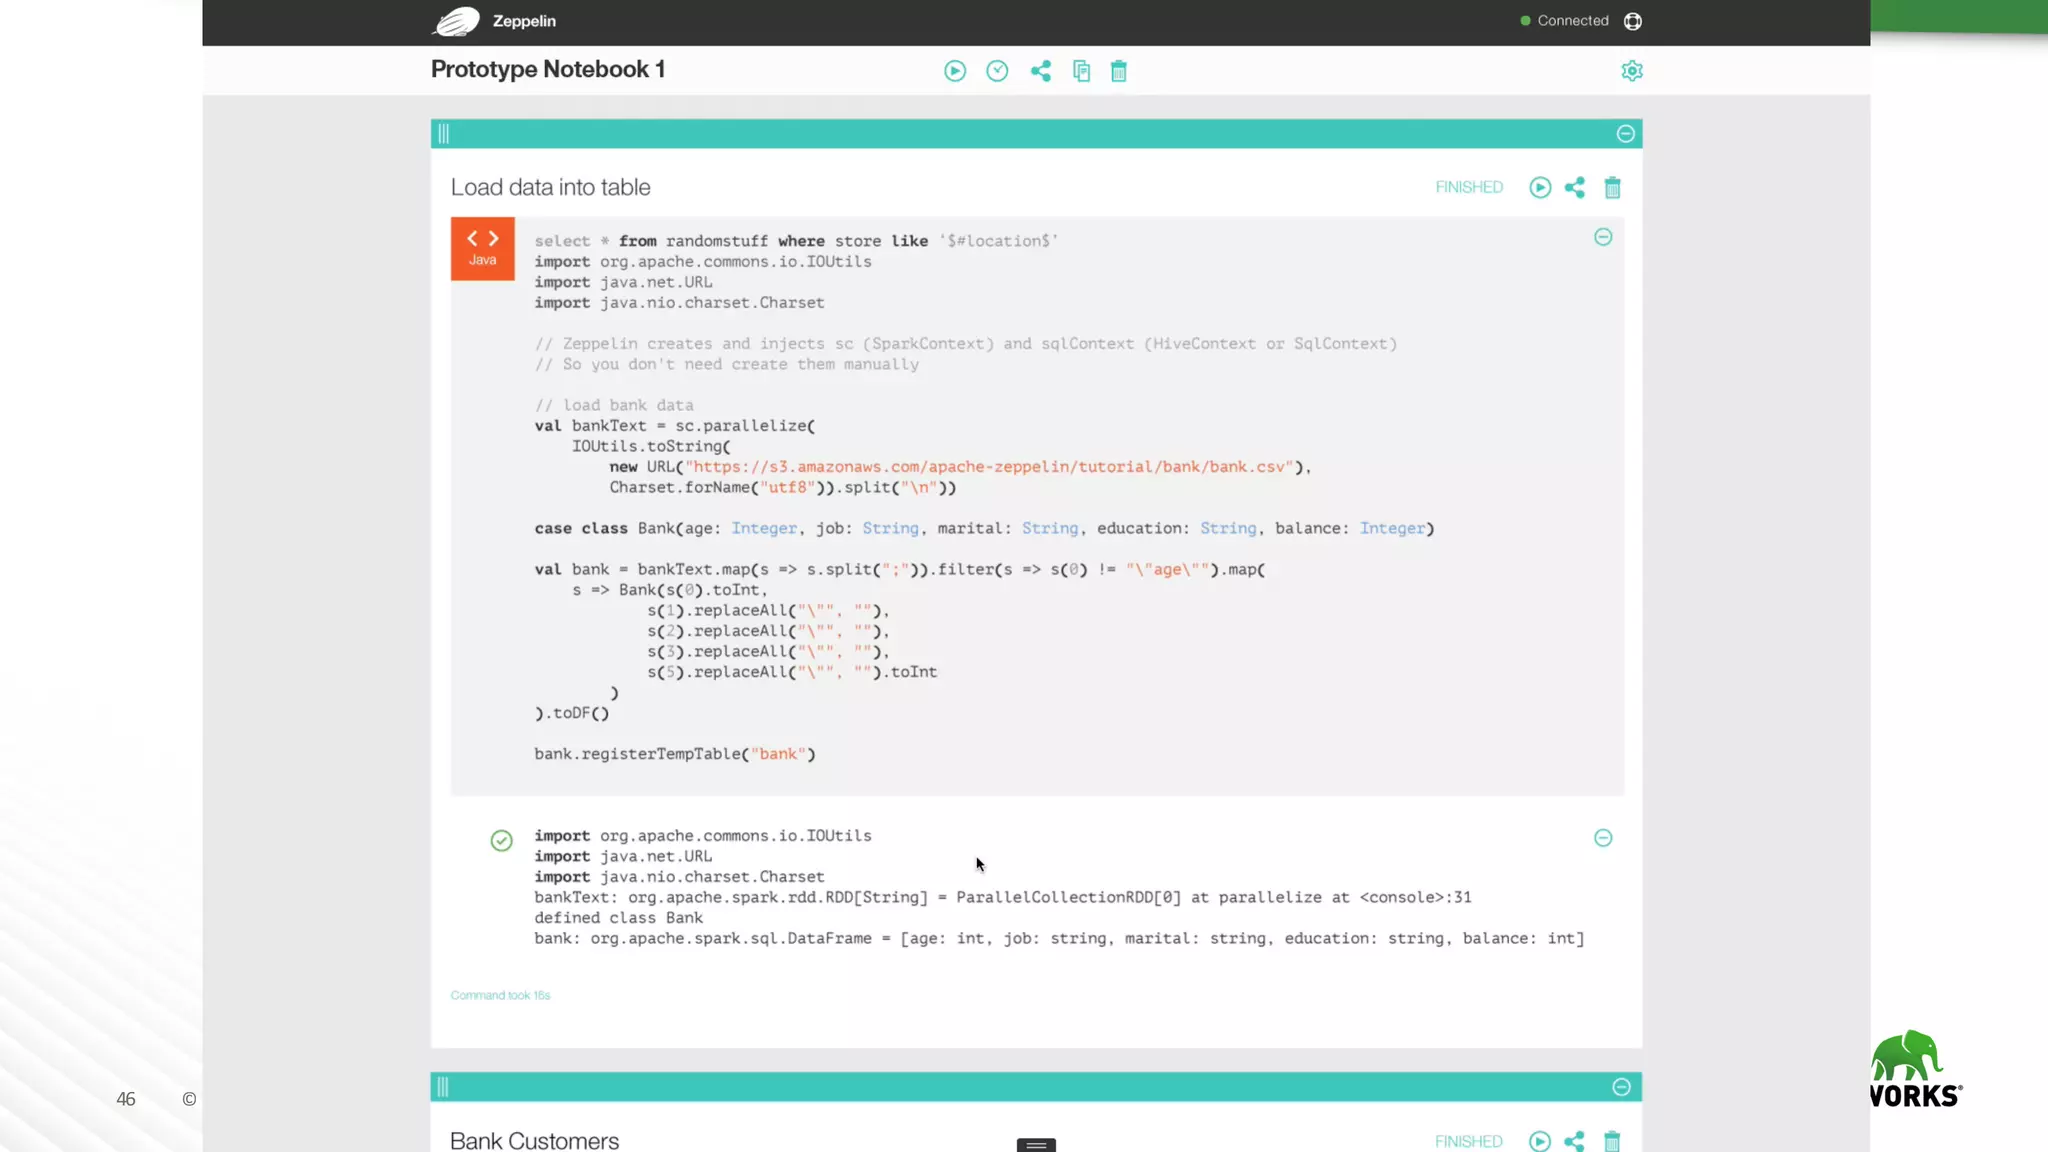Run all paragraphs in Prototype Notebook 1

pos(954,71)
